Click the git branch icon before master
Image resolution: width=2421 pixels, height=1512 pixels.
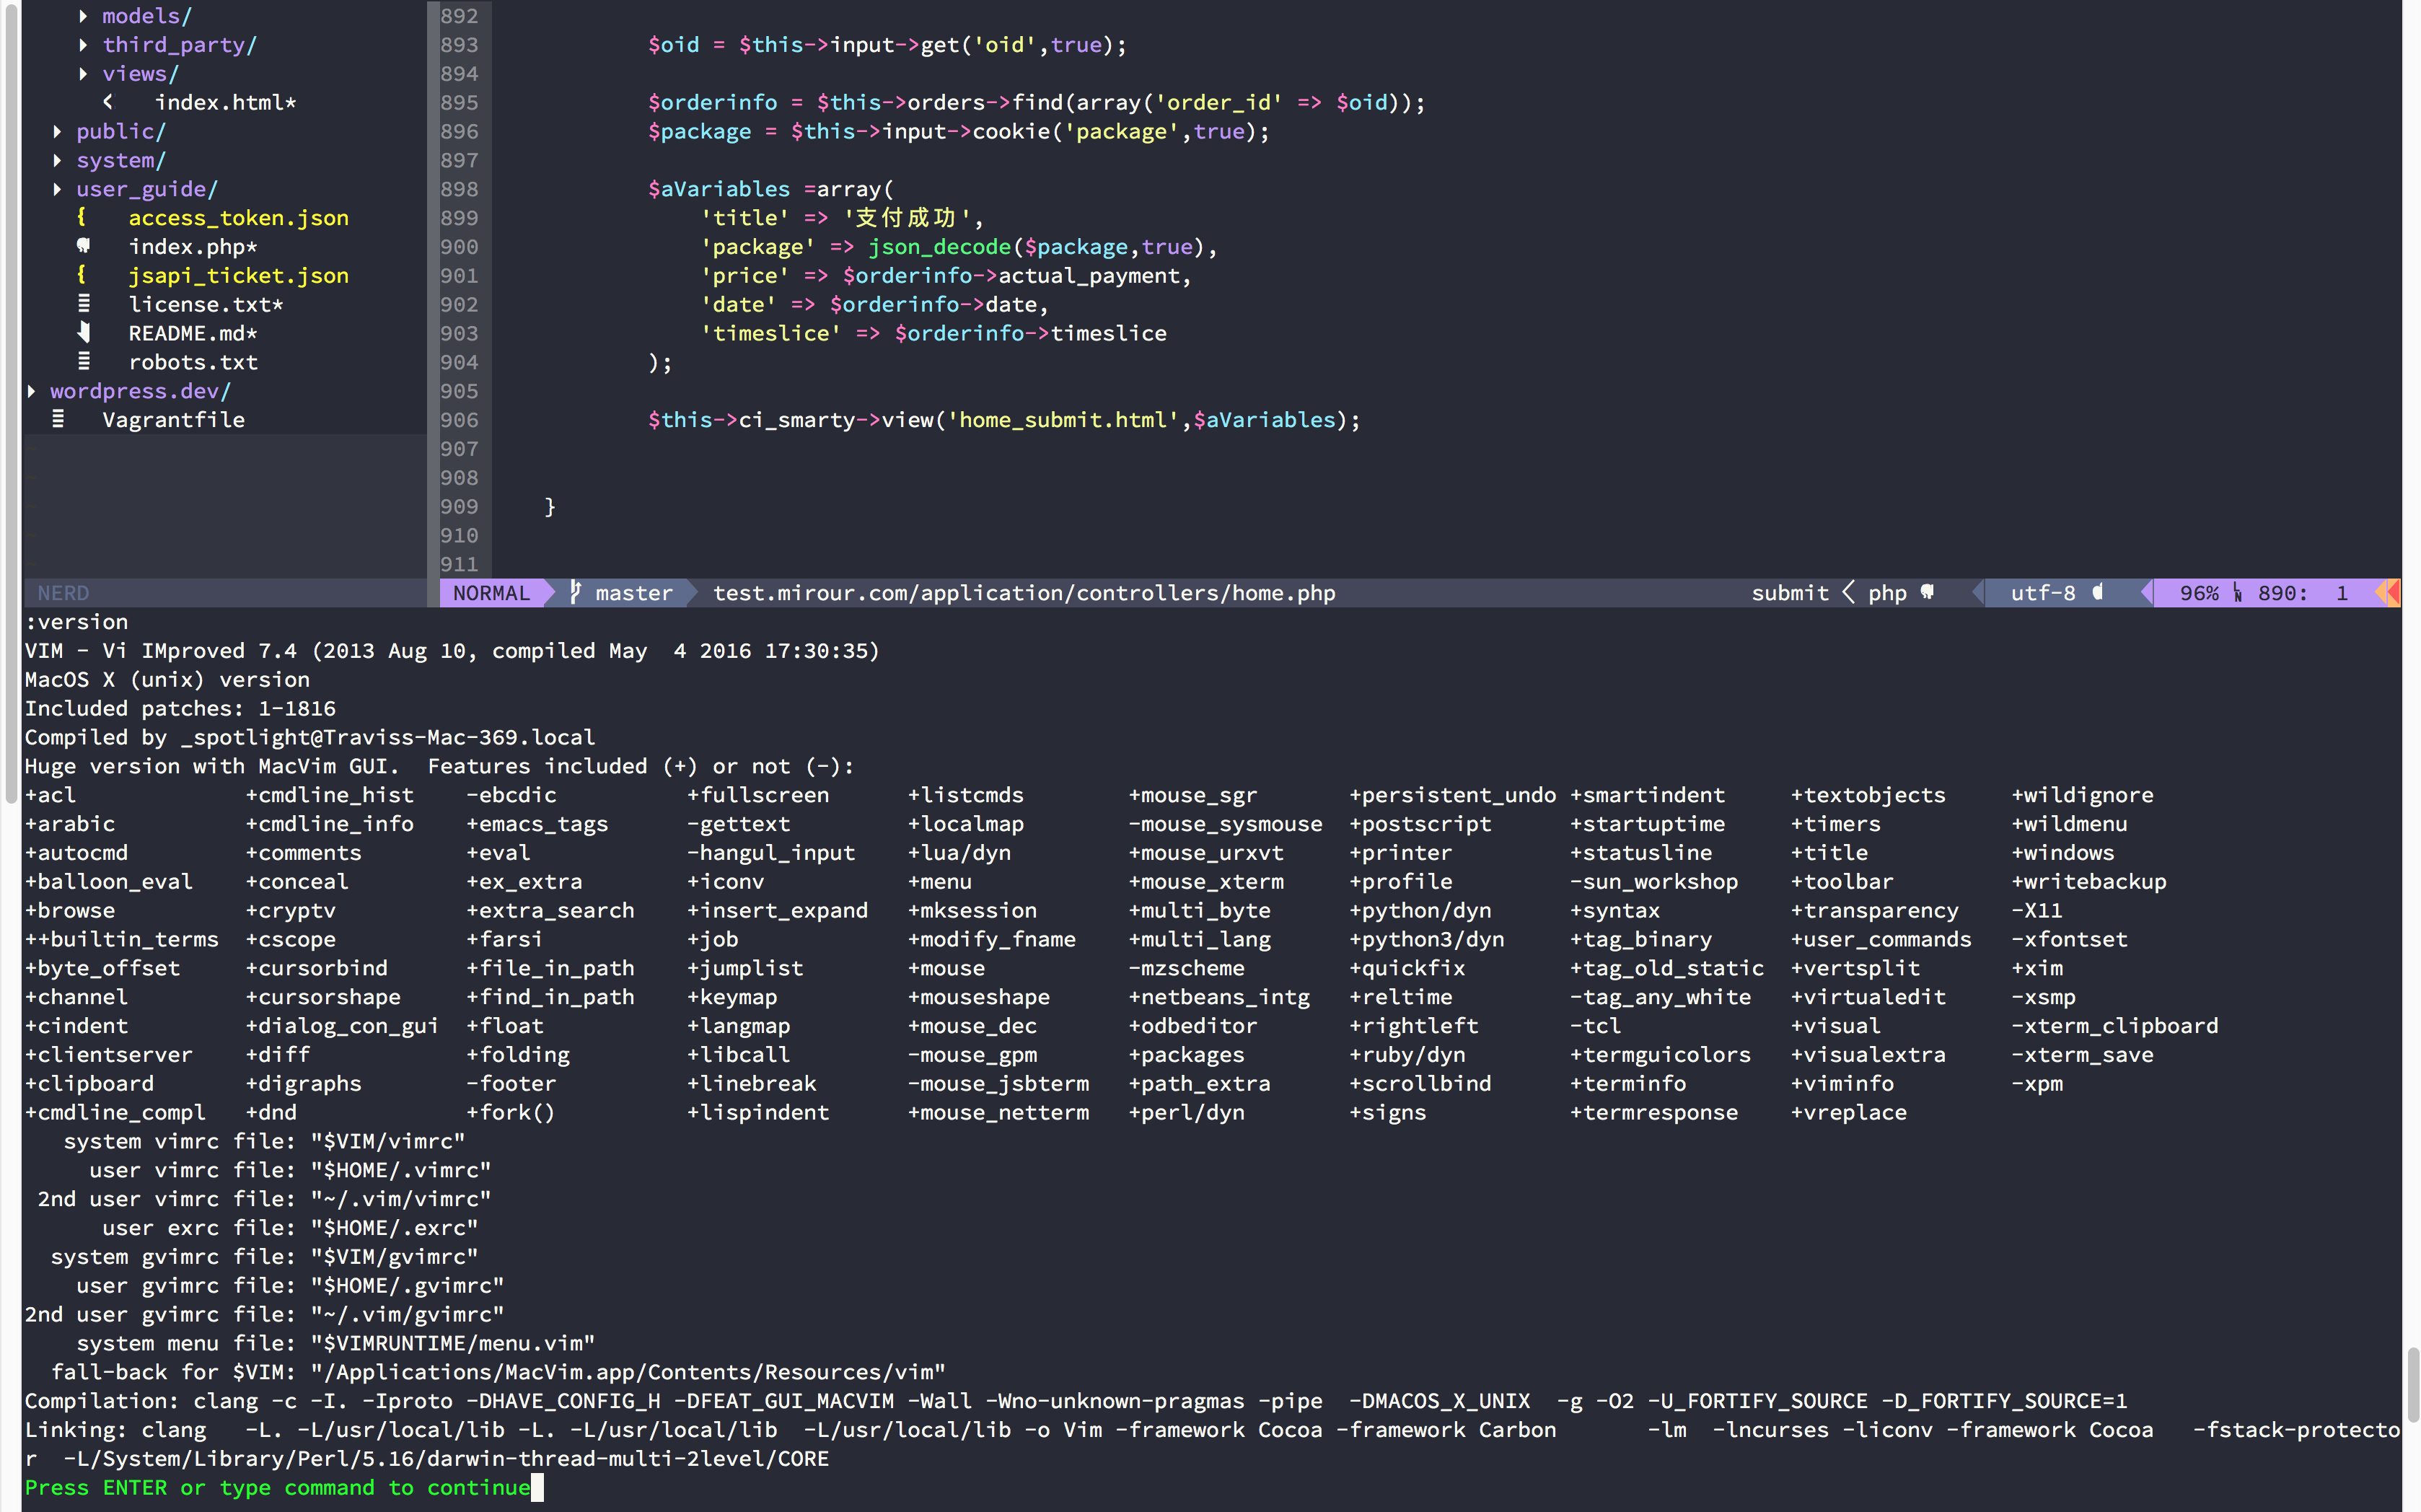pos(576,593)
